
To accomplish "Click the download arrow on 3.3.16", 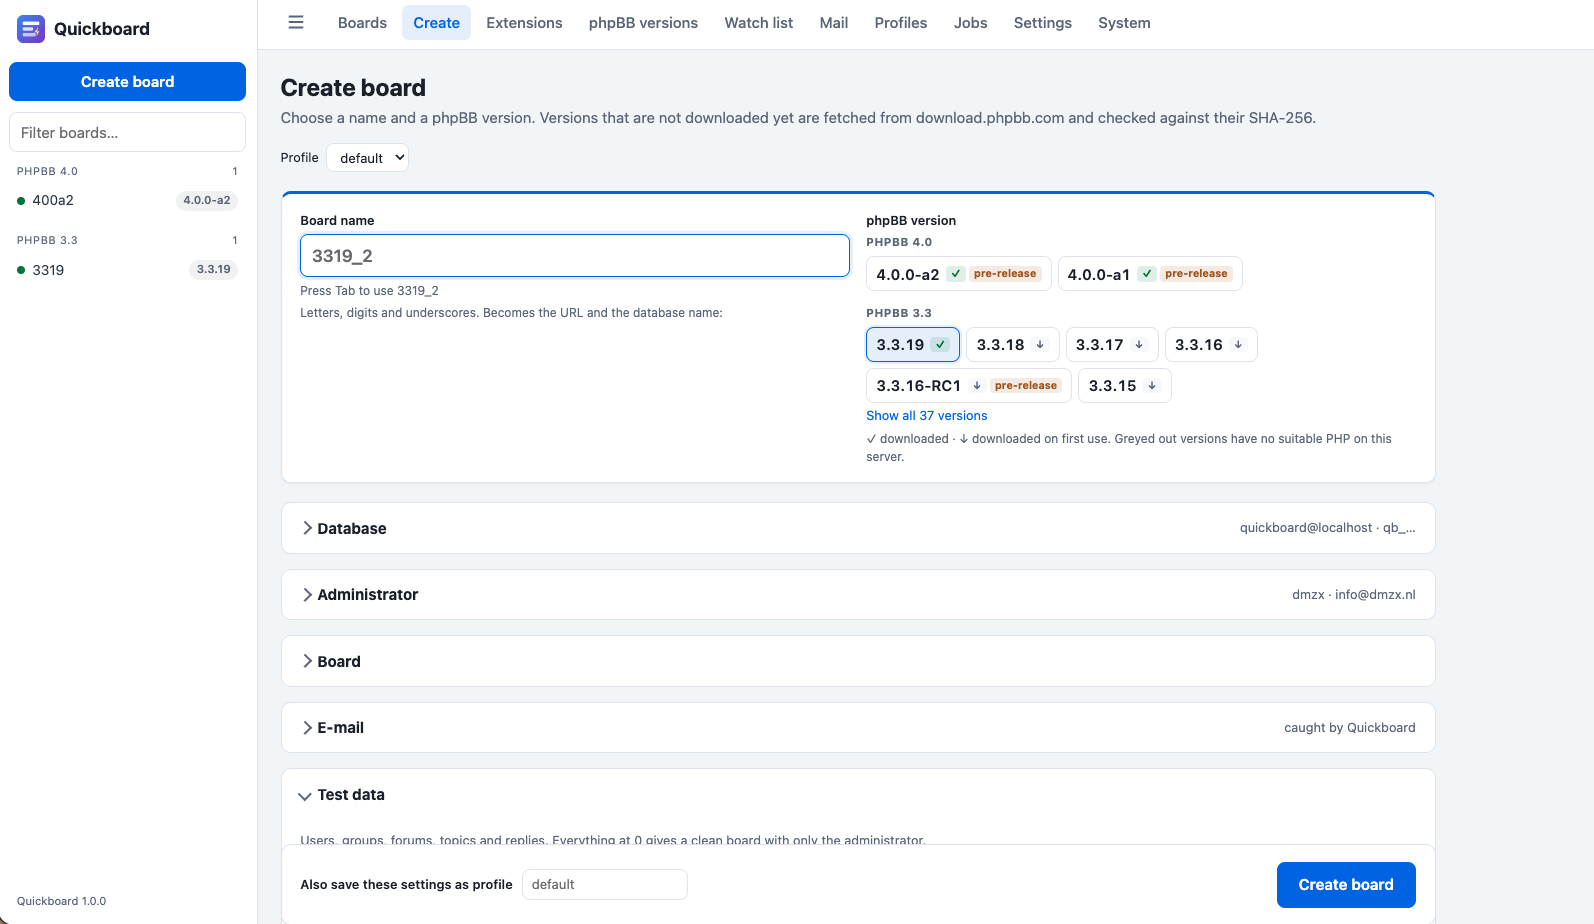I will 1238,345.
